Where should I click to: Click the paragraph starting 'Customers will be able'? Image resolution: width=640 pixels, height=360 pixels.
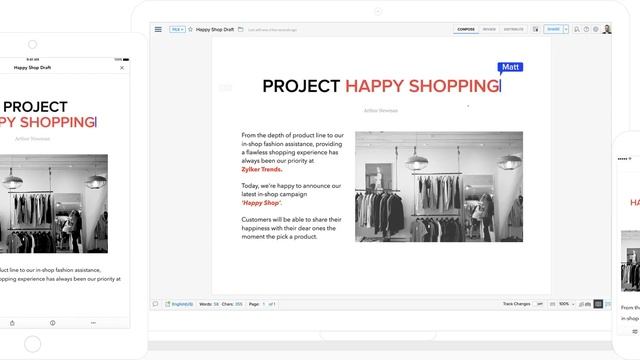coord(291,228)
